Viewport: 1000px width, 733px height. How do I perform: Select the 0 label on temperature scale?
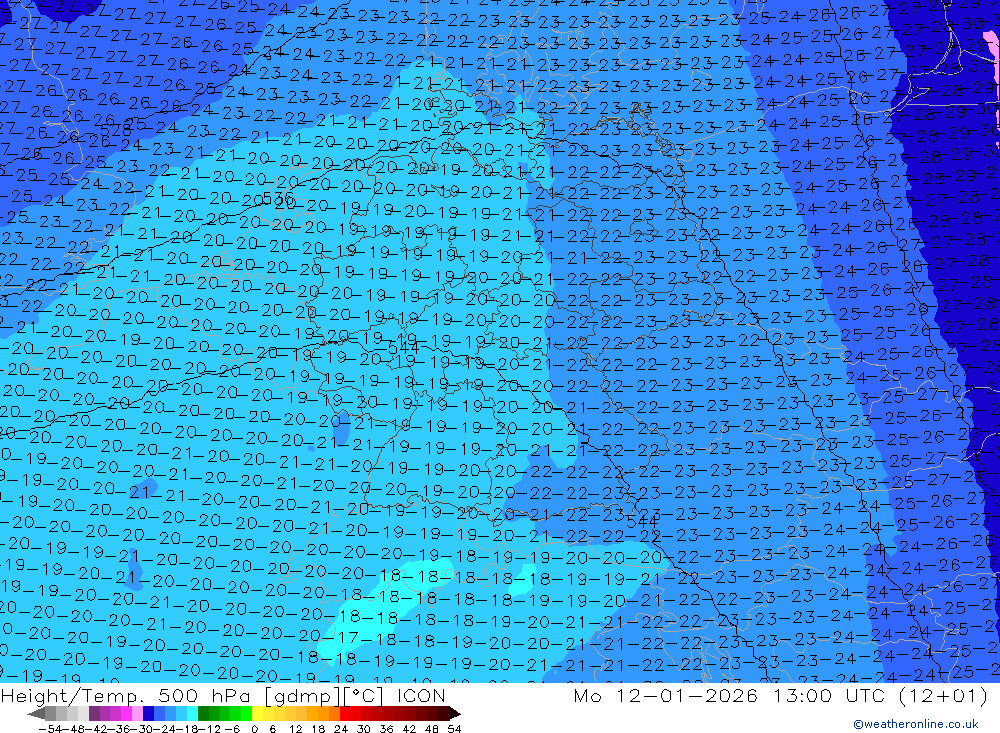point(254,729)
